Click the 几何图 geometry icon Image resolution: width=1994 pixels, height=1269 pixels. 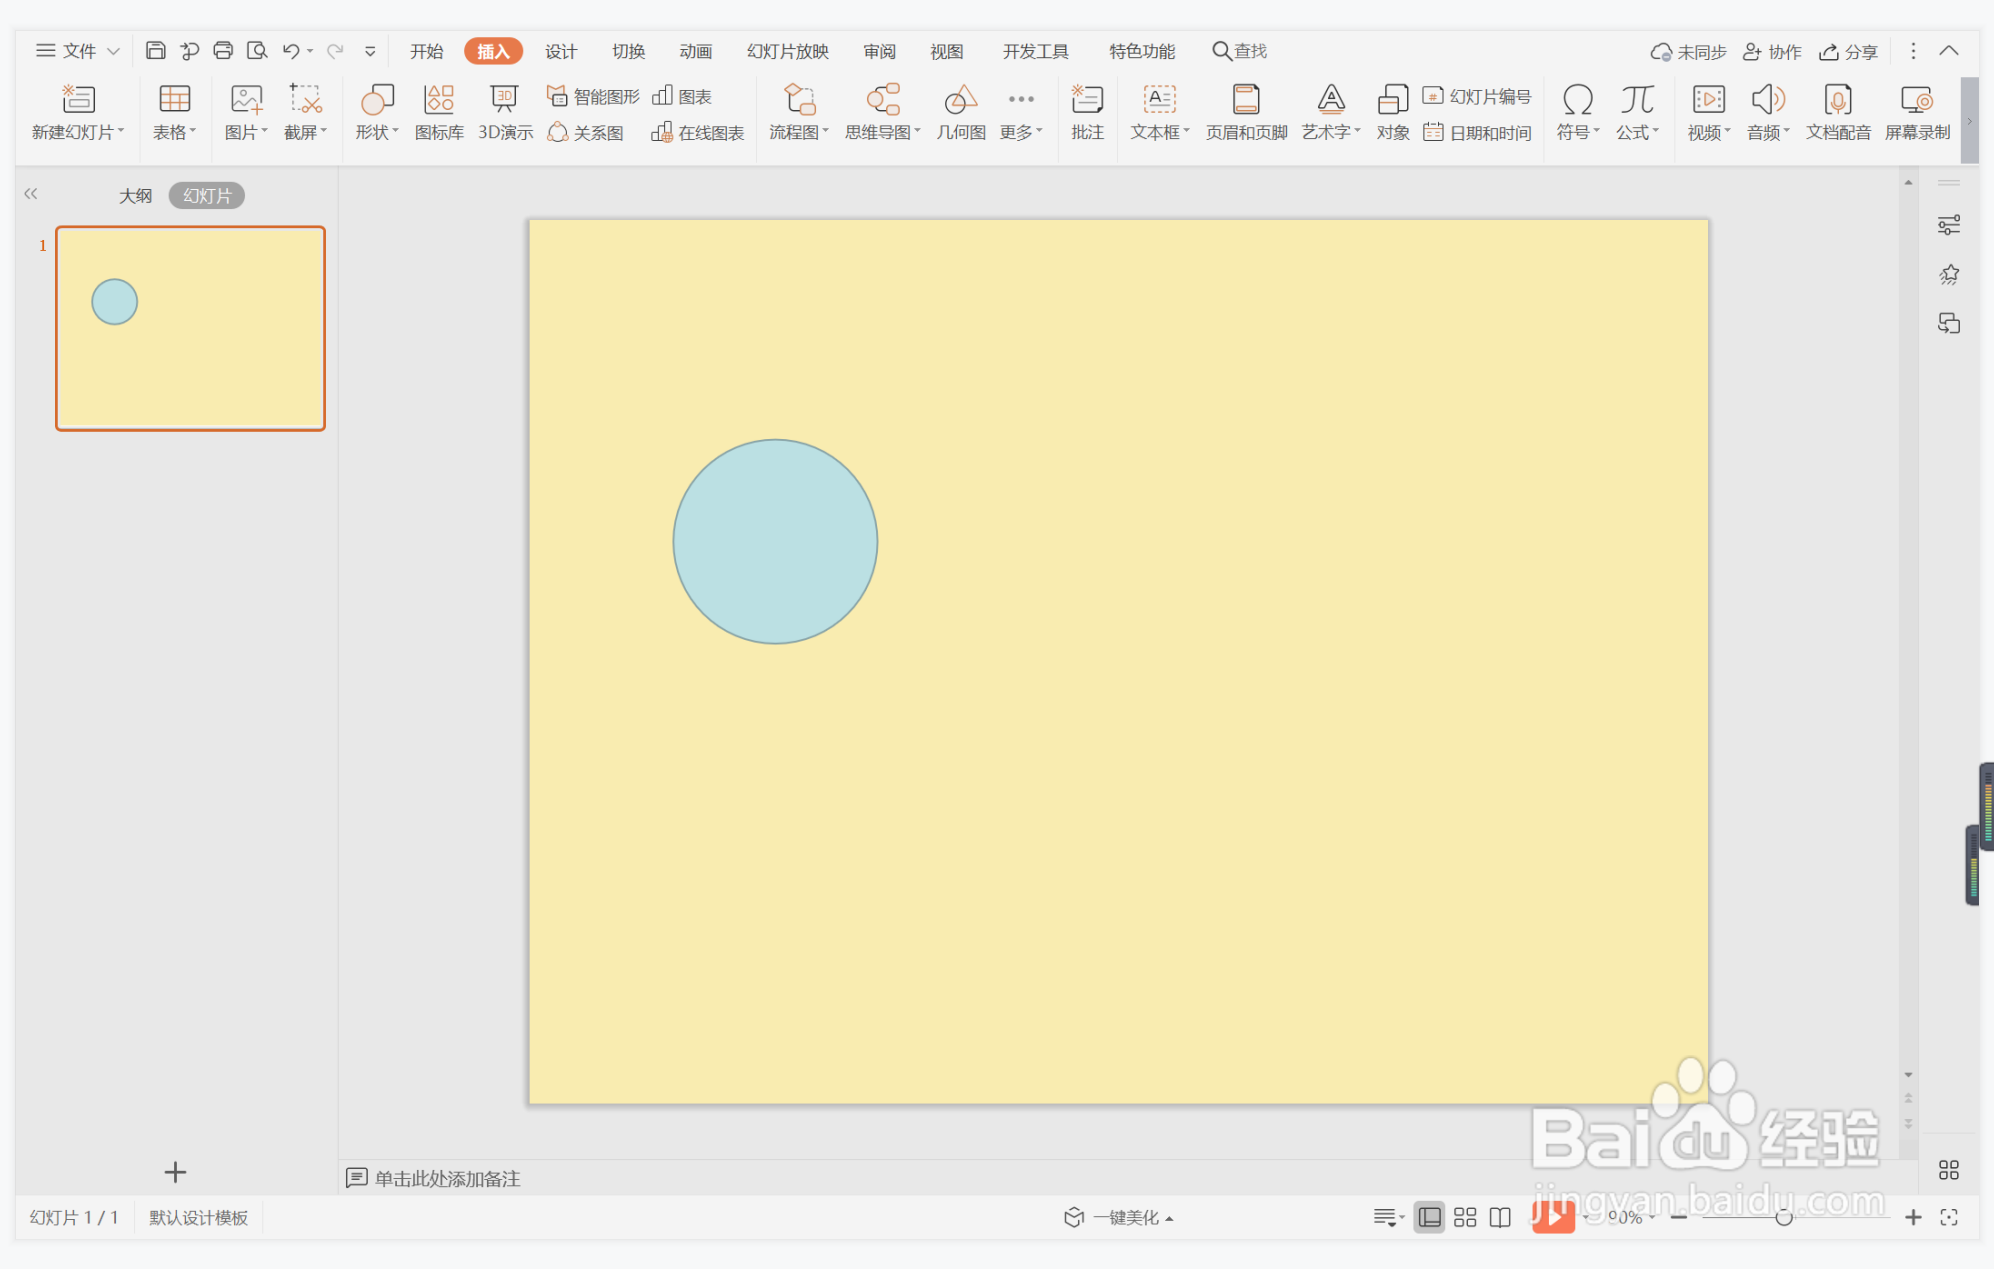pyautogui.click(x=960, y=111)
